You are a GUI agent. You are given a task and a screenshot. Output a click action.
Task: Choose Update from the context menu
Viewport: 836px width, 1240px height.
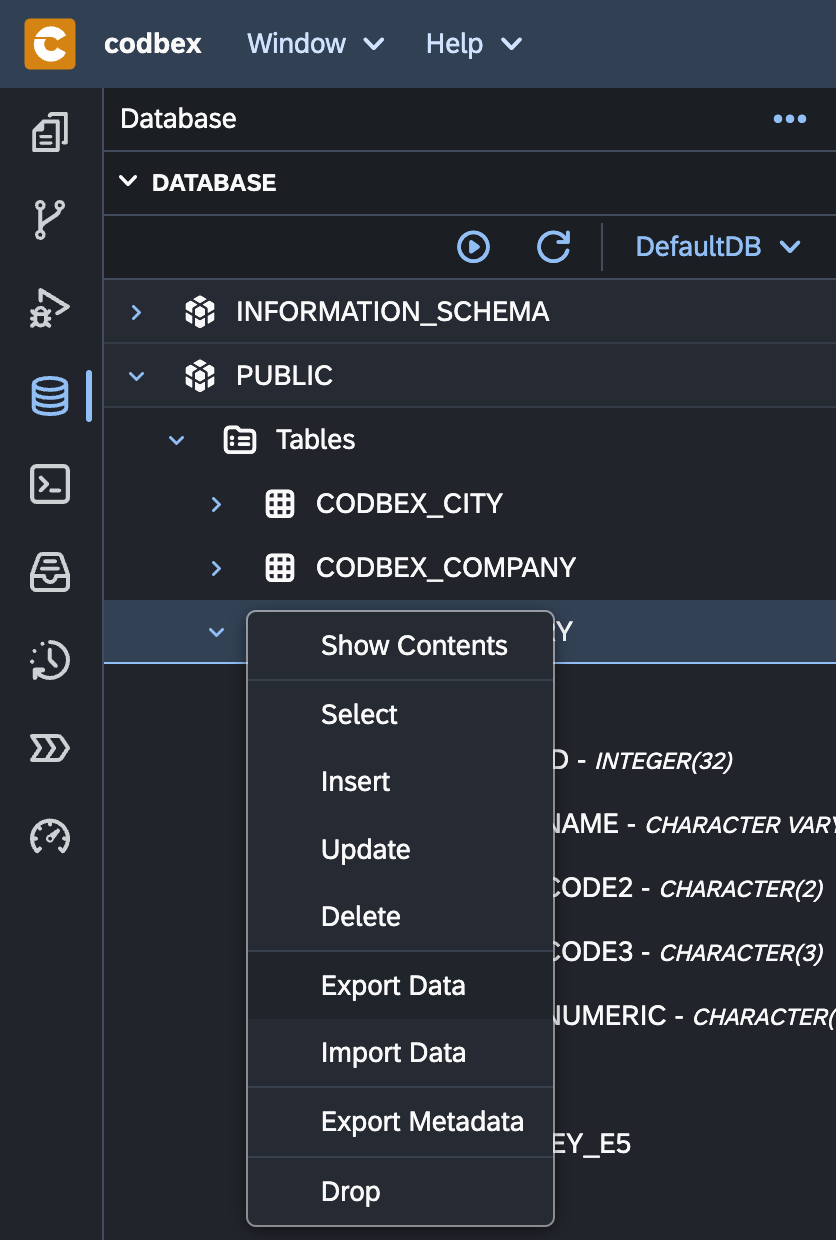[x=400, y=850]
